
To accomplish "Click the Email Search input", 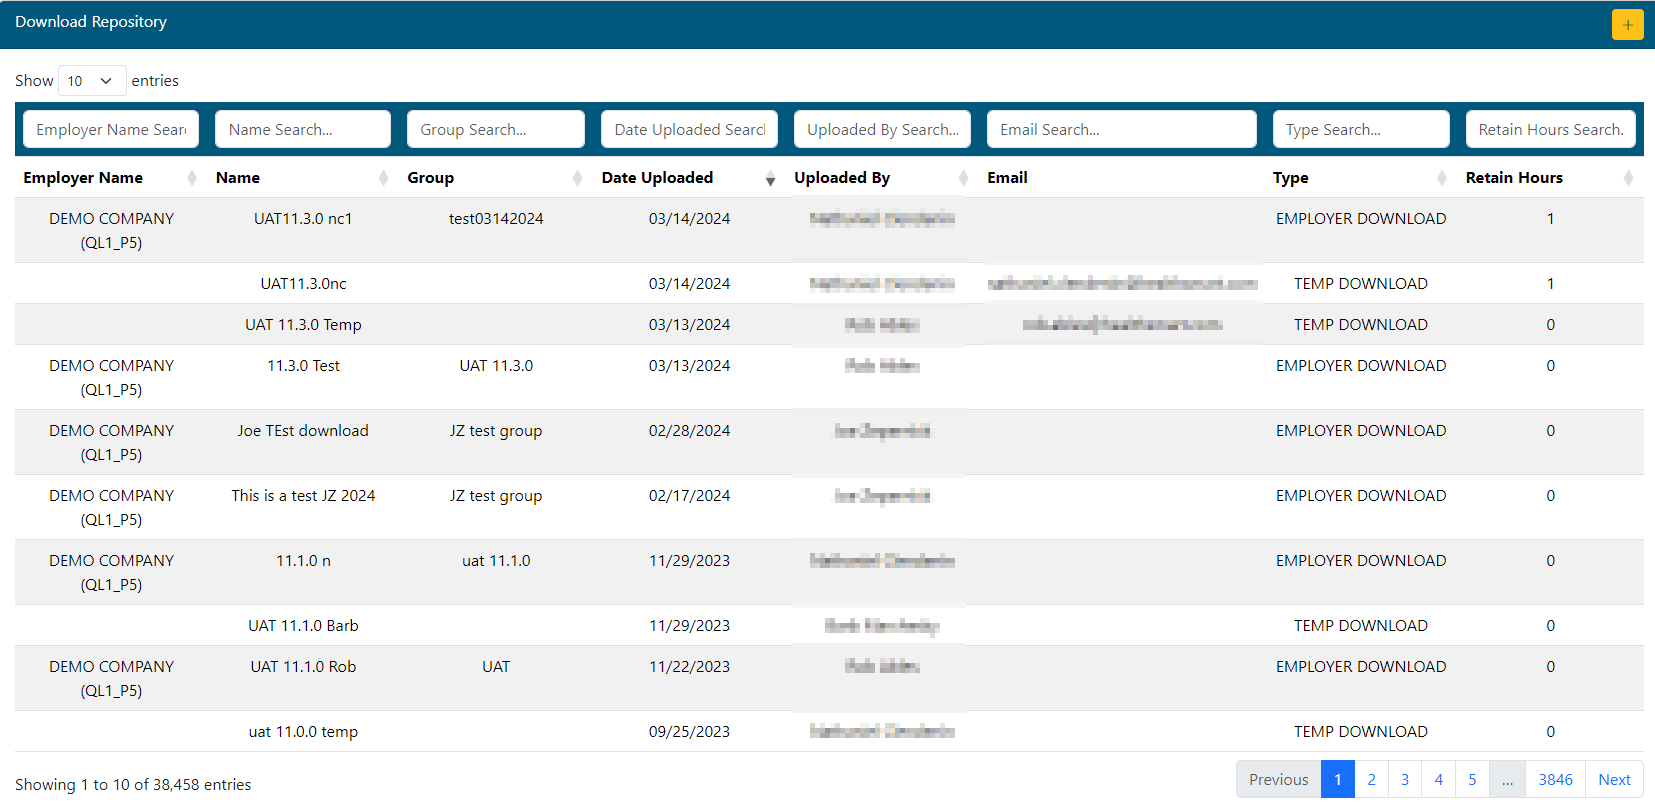I will click(1121, 130).
